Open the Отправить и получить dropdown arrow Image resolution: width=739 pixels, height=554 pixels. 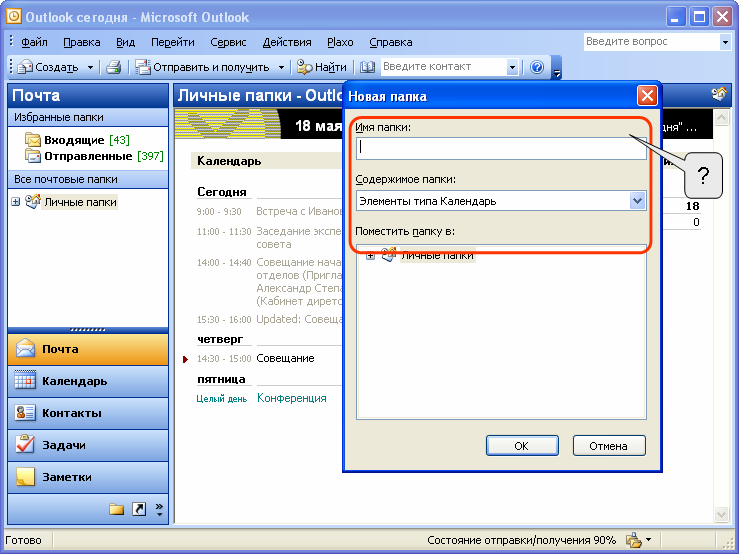coord(281,67)
